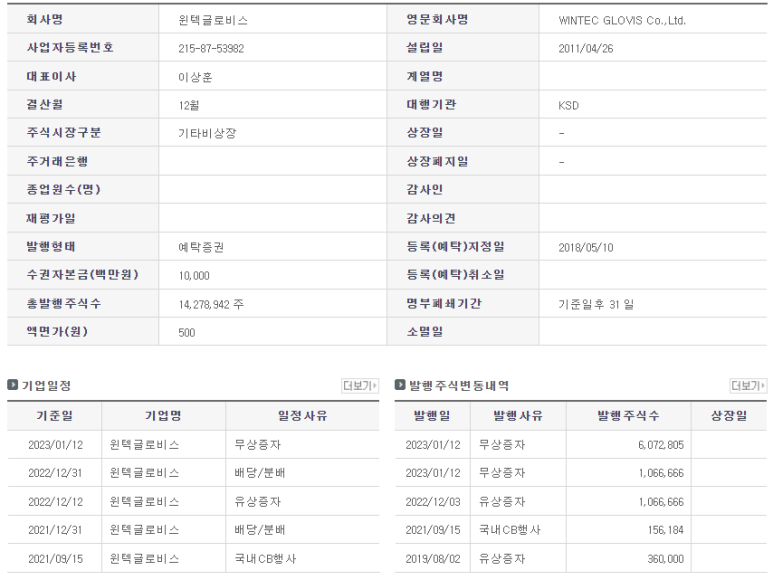Select market type 기타비상장
This screenshot has width=773, height=580.
207,133
